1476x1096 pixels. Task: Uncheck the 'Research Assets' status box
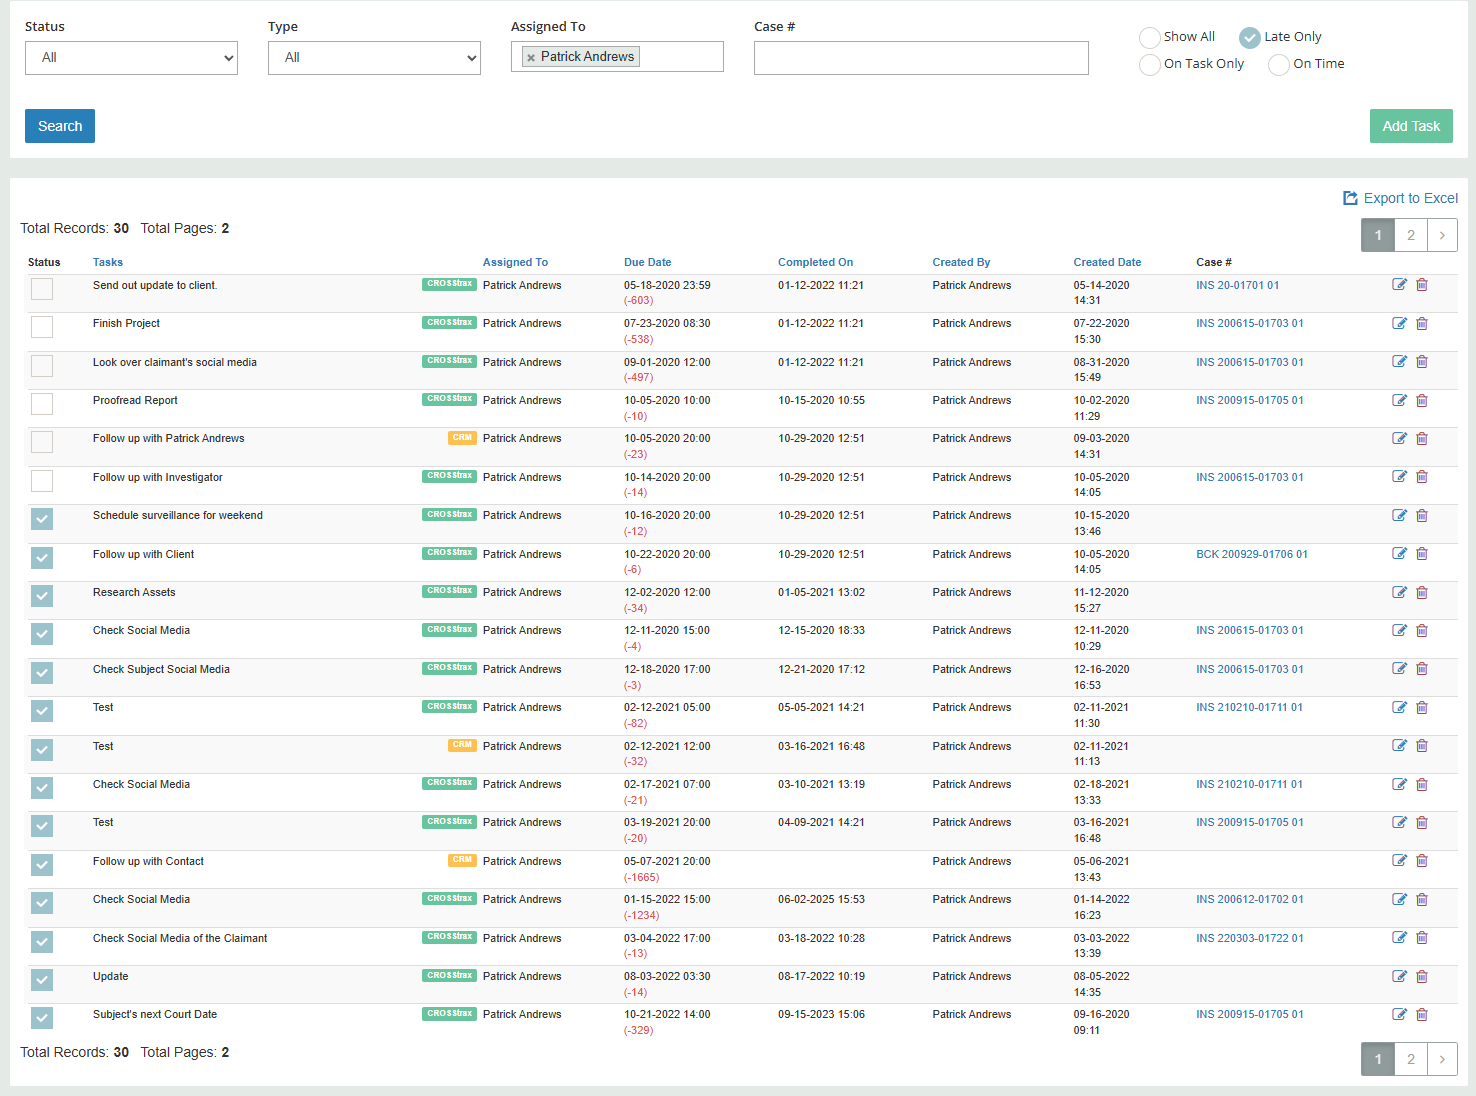(42, 596)
